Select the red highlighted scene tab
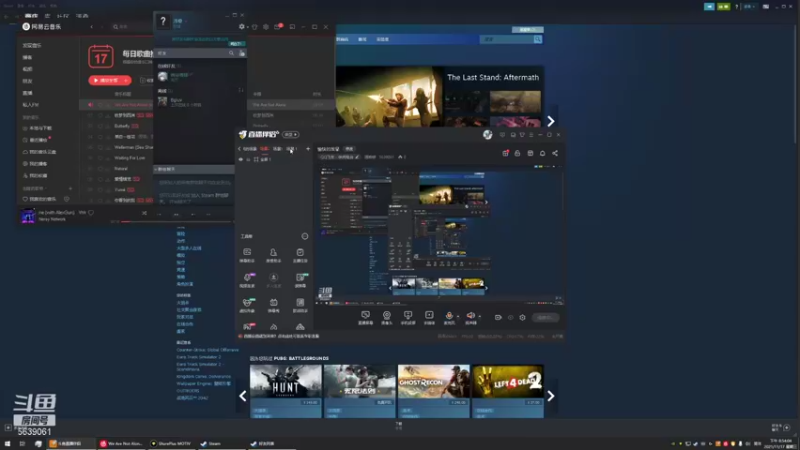 [264, 149]
